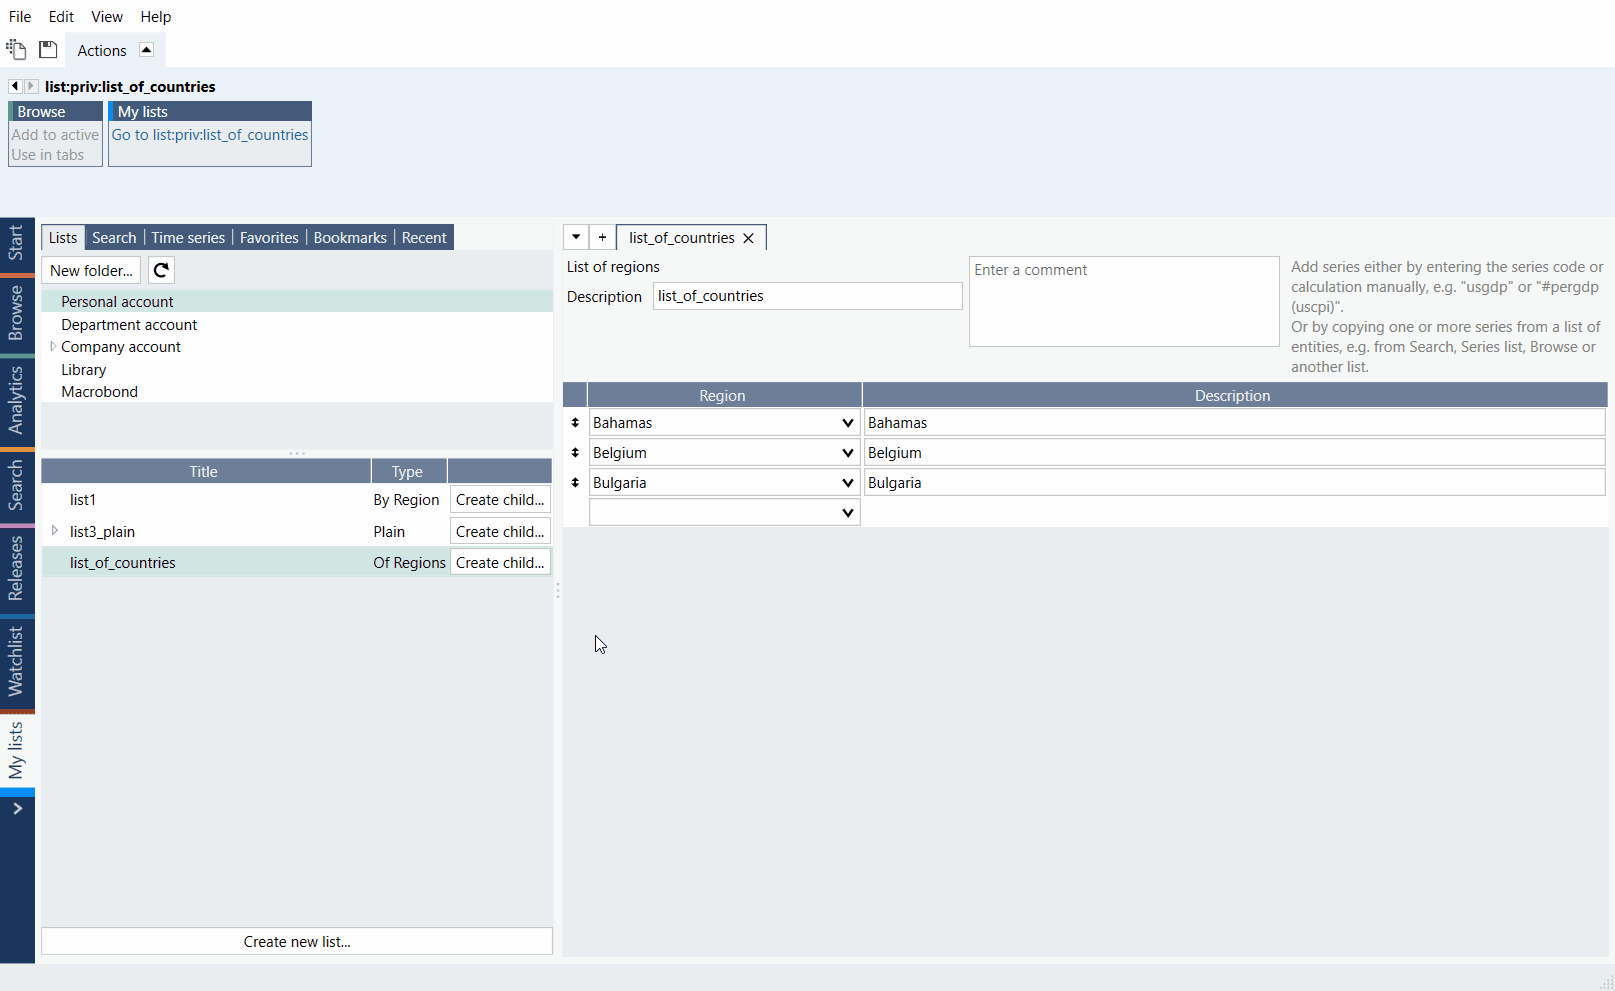Click the plus icon to add a tab
Screen dimensions: 1615x991
[602, 237]
